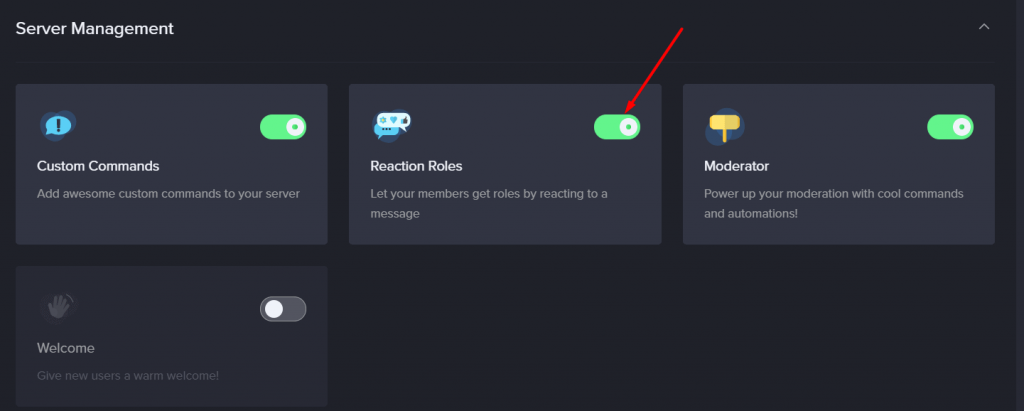1024x411 pixels.
Task: Switch off the Moderator plugin toggle
Action: click(950, 127)
